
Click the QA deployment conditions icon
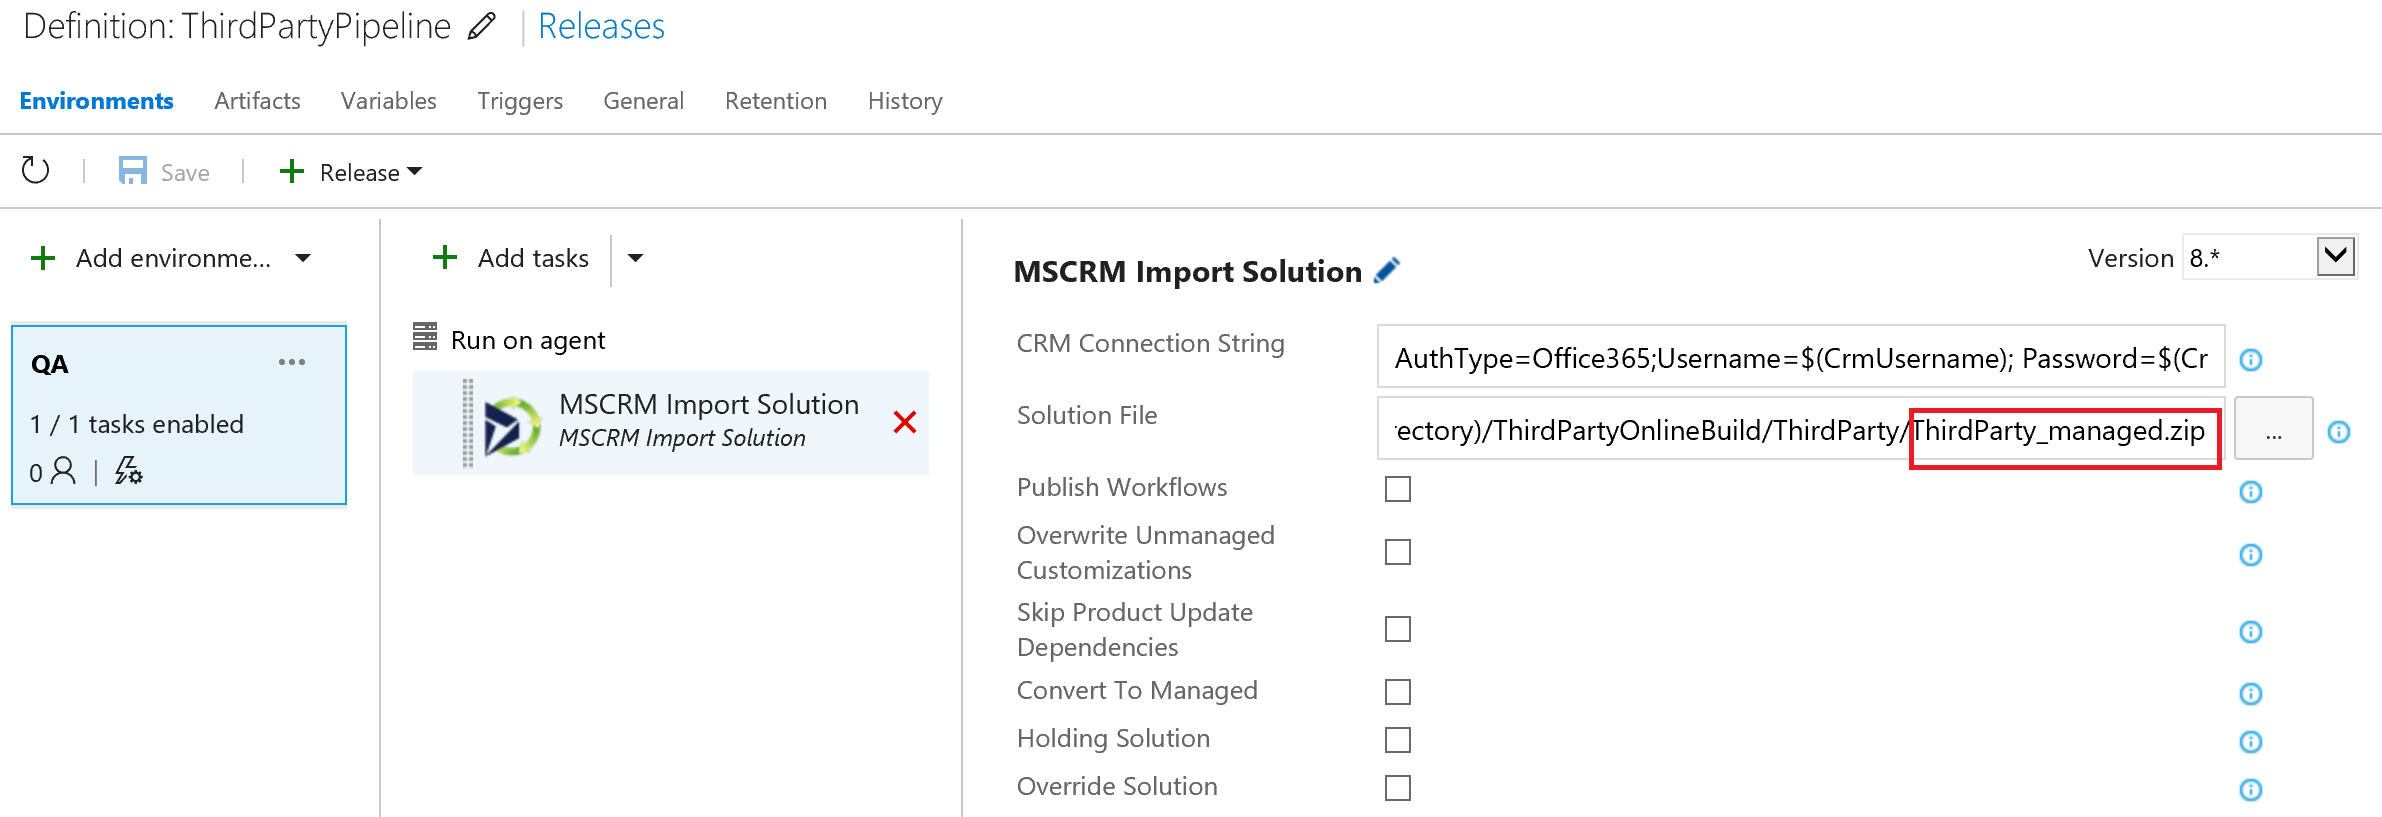click(x=128, y=471)
